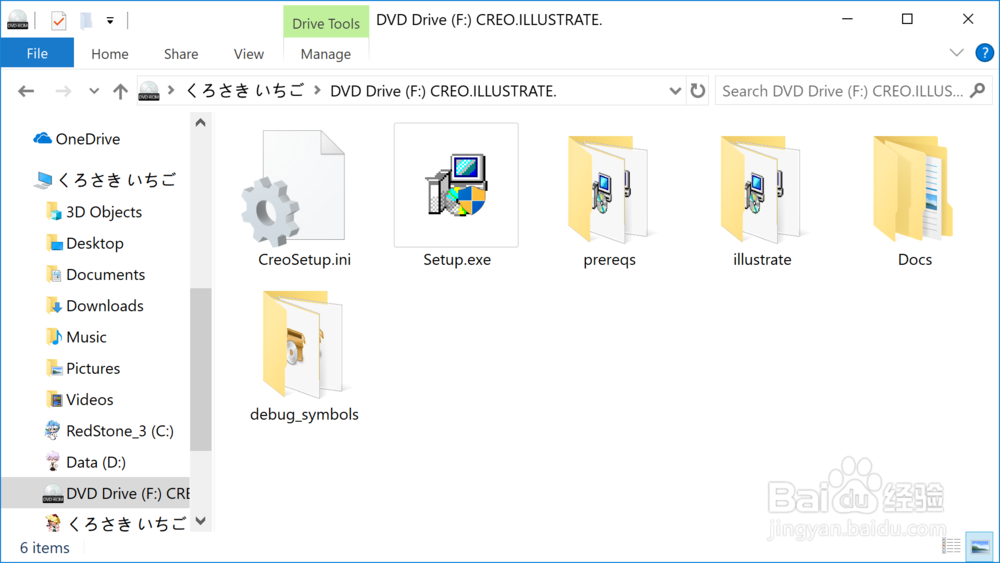Switch to large icons view layout
Viewport: 1000px width, 563px height.
tap(979, 546)
